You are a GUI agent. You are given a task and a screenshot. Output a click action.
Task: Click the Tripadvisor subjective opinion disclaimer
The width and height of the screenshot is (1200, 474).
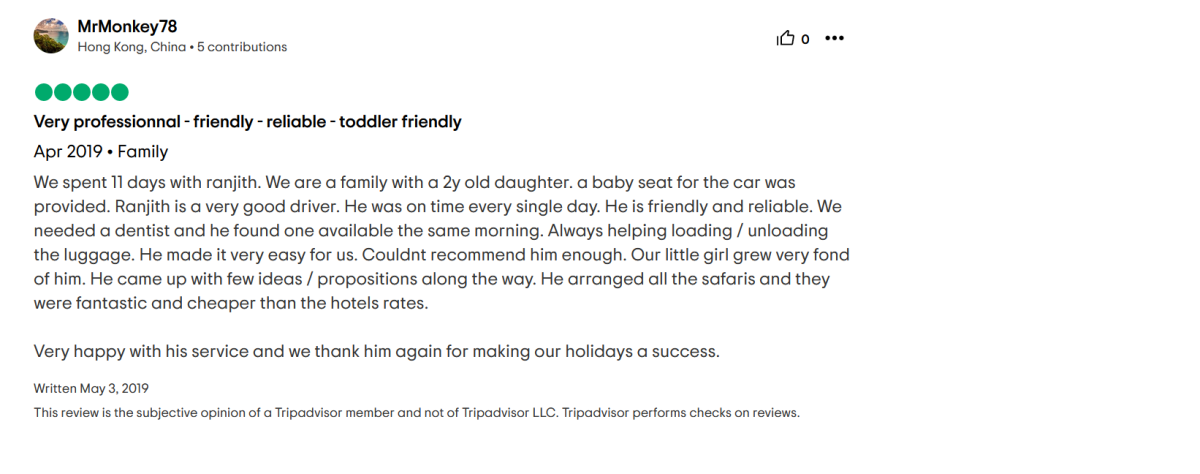pyautogui.click(x=416, y=412)
